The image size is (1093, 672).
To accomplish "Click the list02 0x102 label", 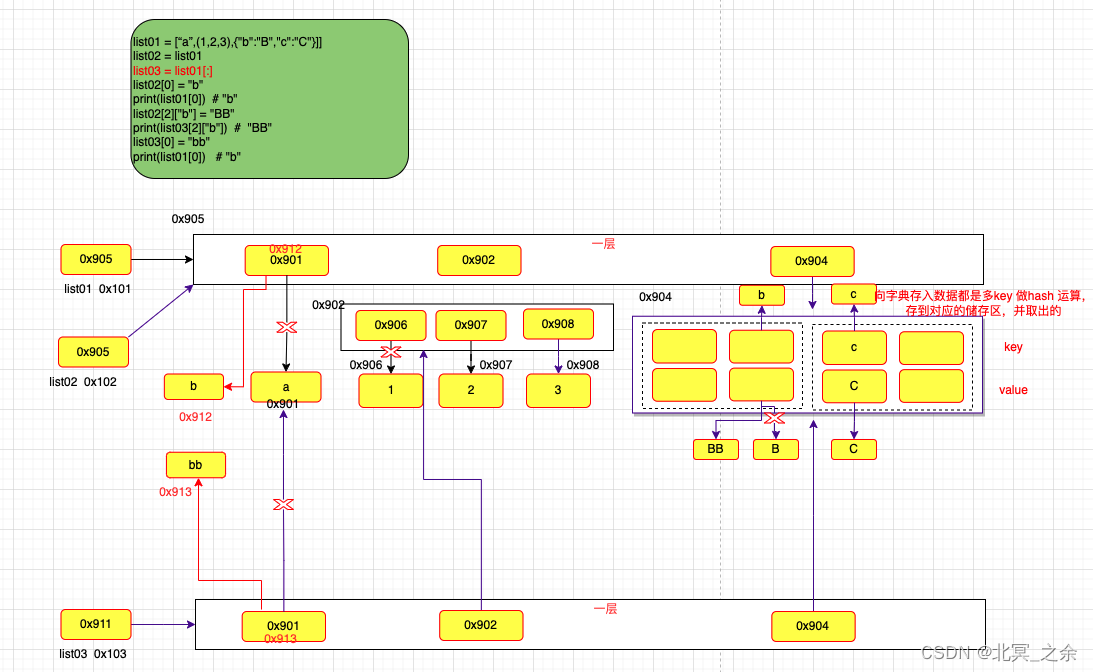I will coord(83,382).
